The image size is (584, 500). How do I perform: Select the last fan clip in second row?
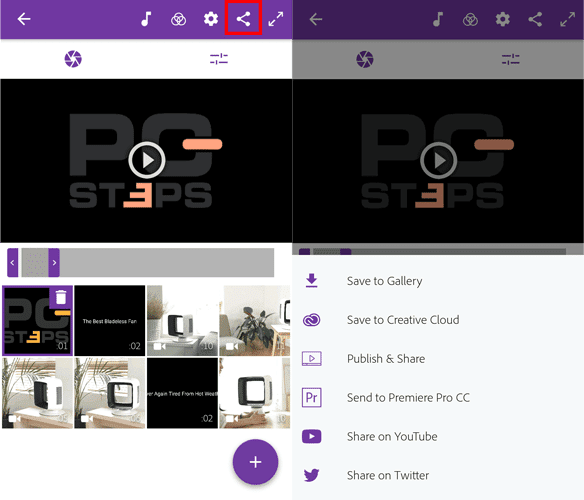(x=255, y=393)
